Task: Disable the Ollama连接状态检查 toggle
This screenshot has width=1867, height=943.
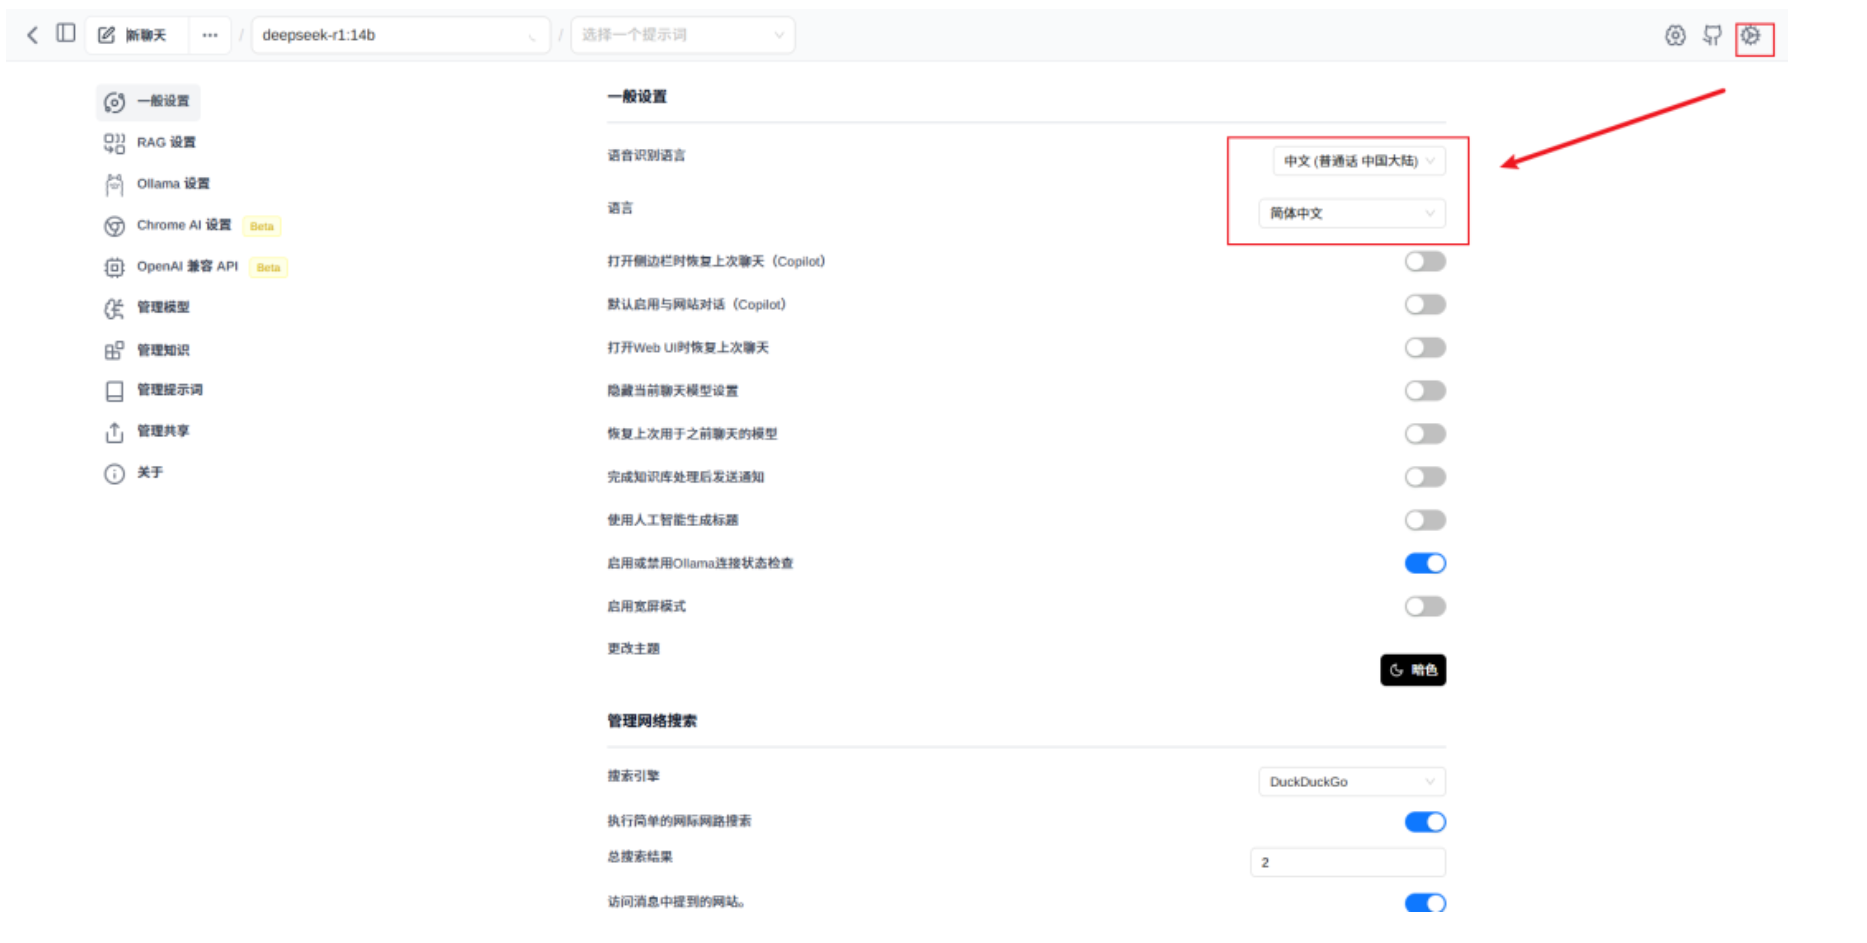Action: click(x=1424, y=563)
